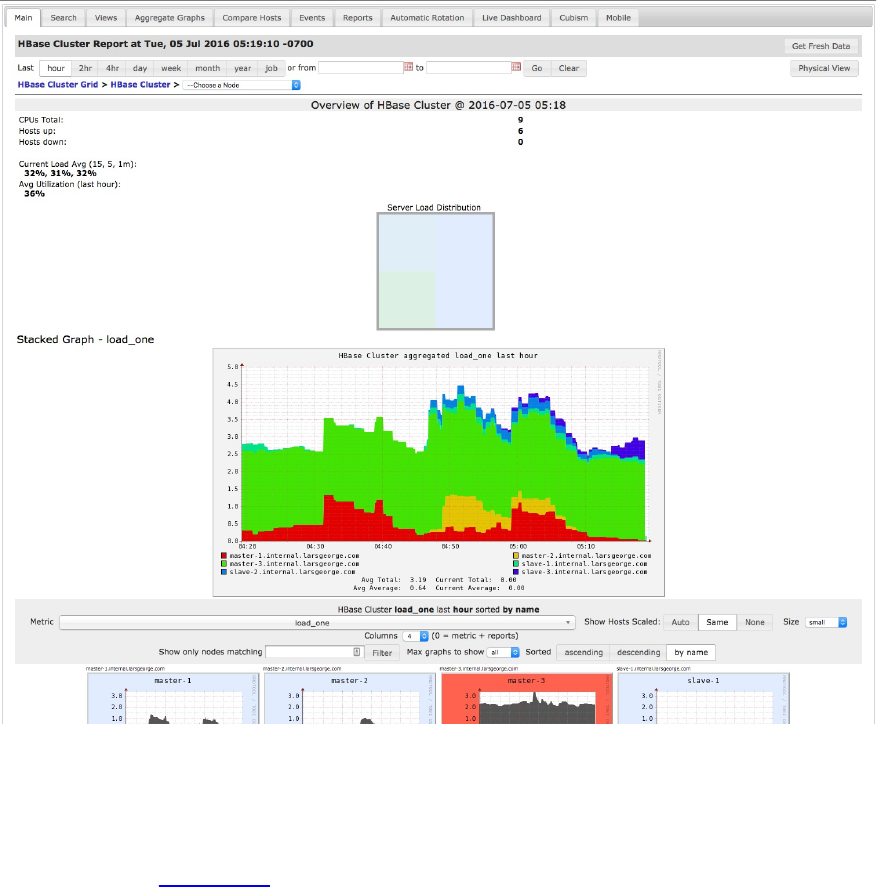
Task: Switch to the Search tab
Action: pyautogui.click(x=63, y=18)
